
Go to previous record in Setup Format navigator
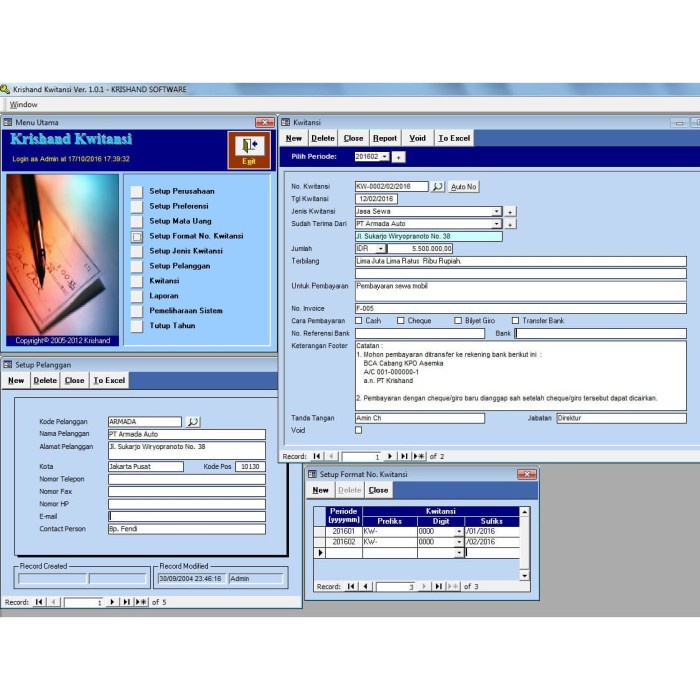(366, 587)
